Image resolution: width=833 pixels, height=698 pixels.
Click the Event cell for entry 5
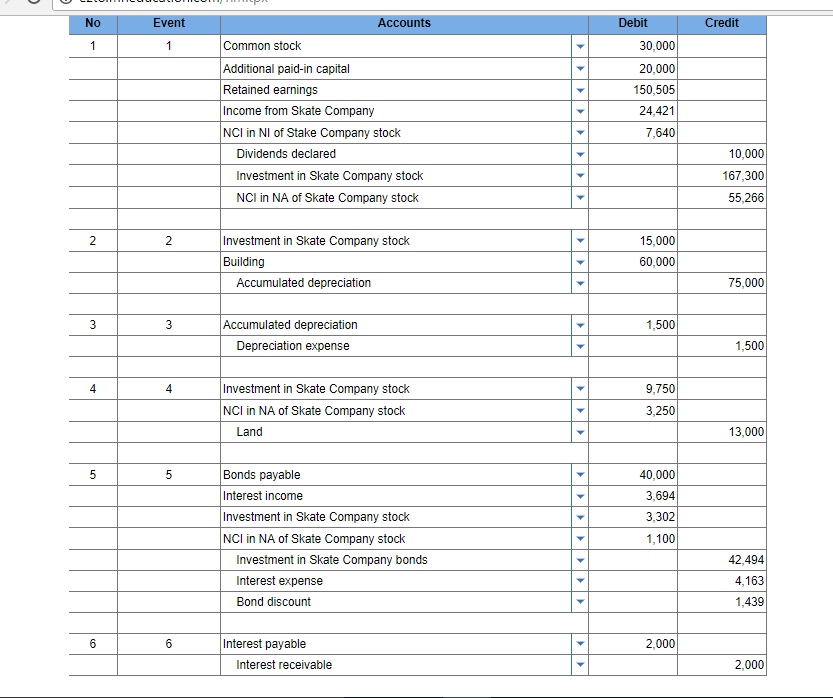pyautogui.click(x=168, y=474)
